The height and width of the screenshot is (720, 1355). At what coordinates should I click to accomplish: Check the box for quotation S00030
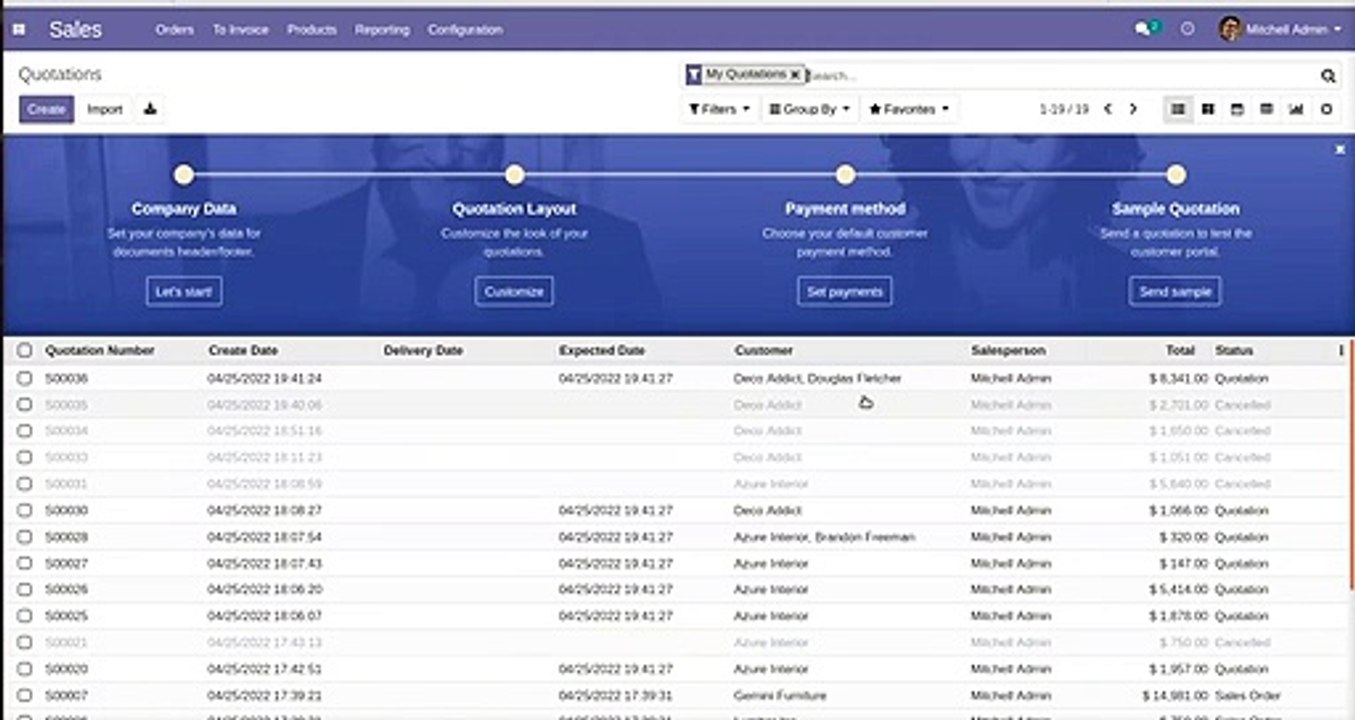pos(25,510)
